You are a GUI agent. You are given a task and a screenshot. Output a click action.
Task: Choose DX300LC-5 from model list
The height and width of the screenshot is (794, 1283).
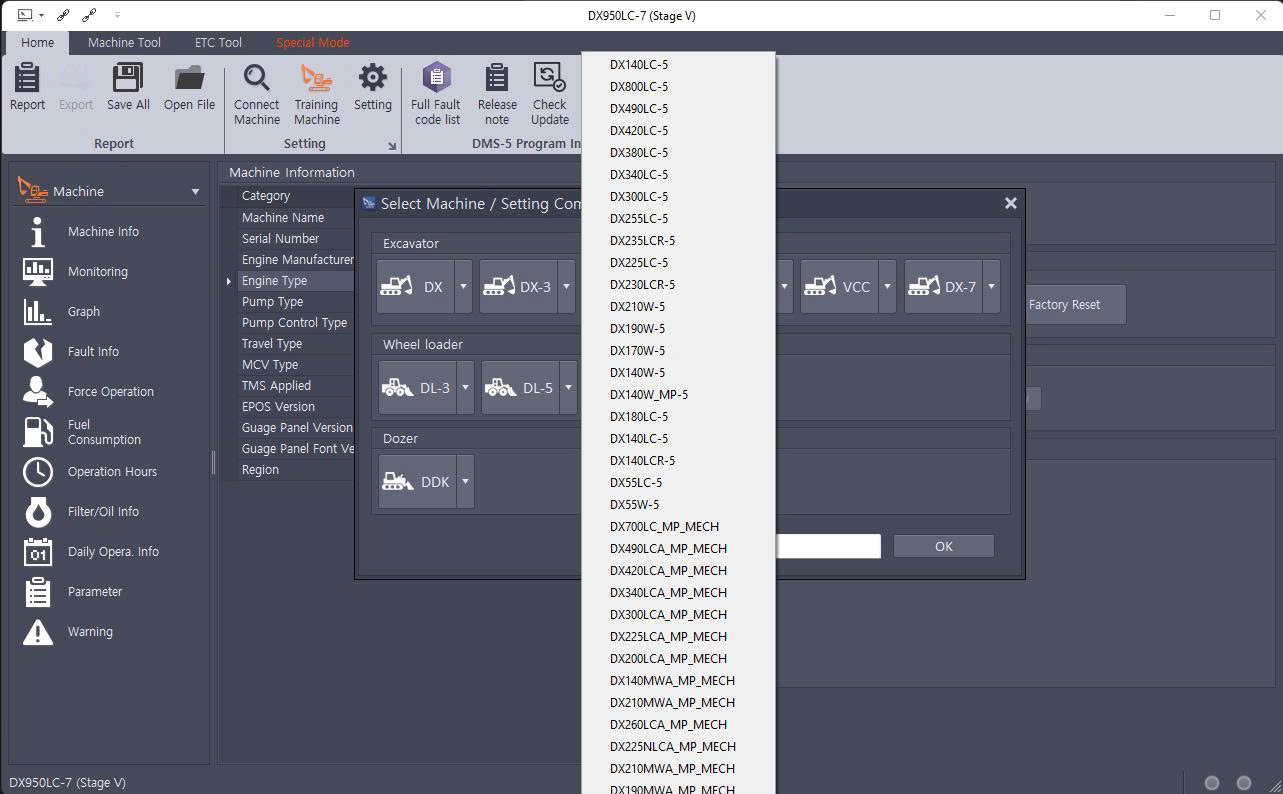pyautogui.click(x=678, y=197)
